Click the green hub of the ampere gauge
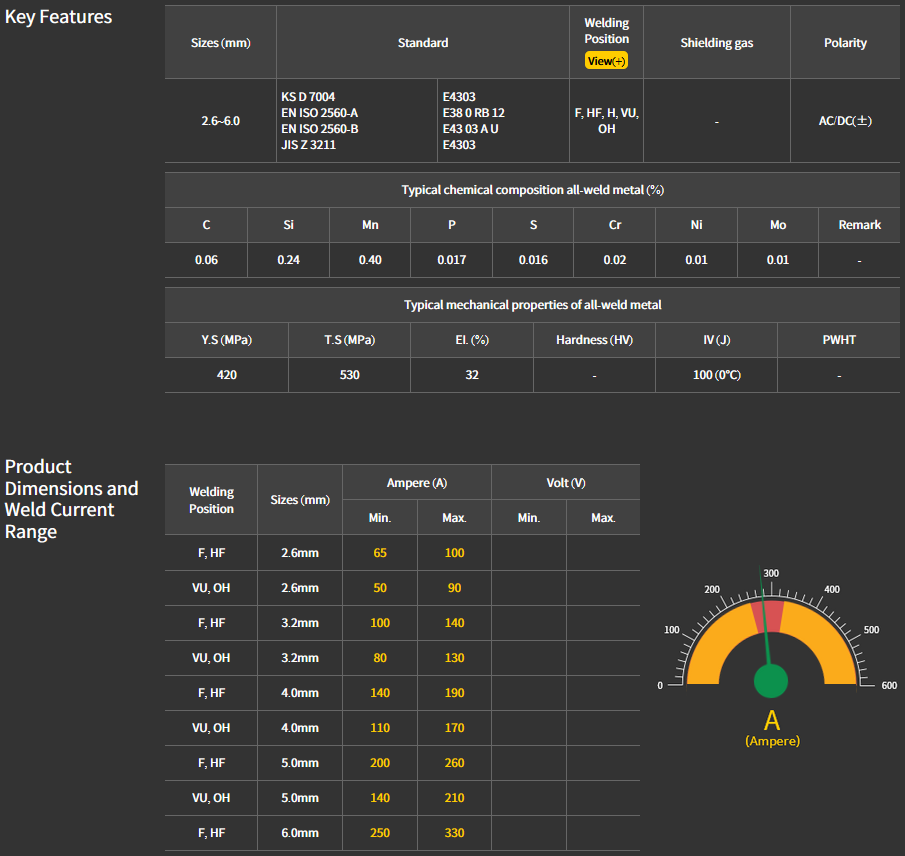905x856 pixels. [x=770, y=680]
